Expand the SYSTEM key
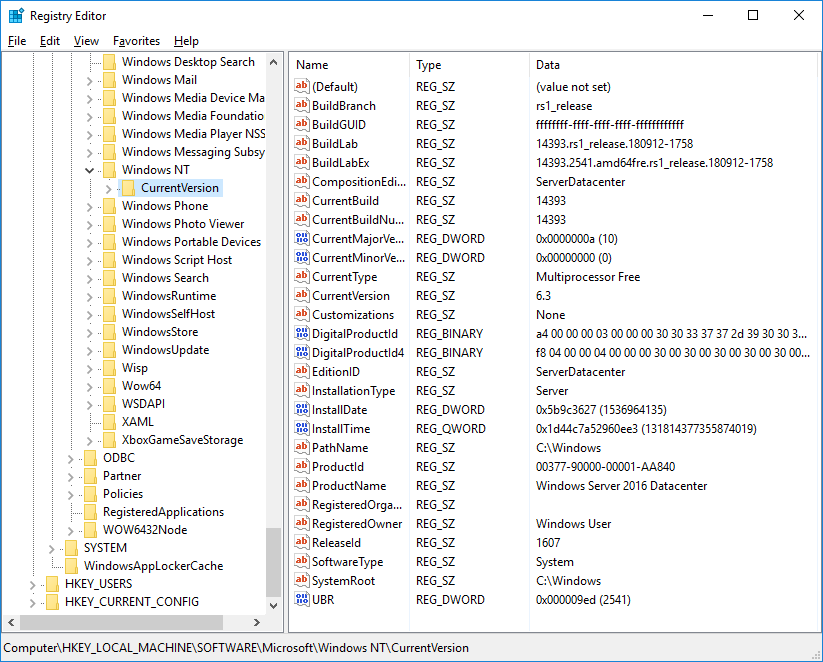 tap(51, 549)
